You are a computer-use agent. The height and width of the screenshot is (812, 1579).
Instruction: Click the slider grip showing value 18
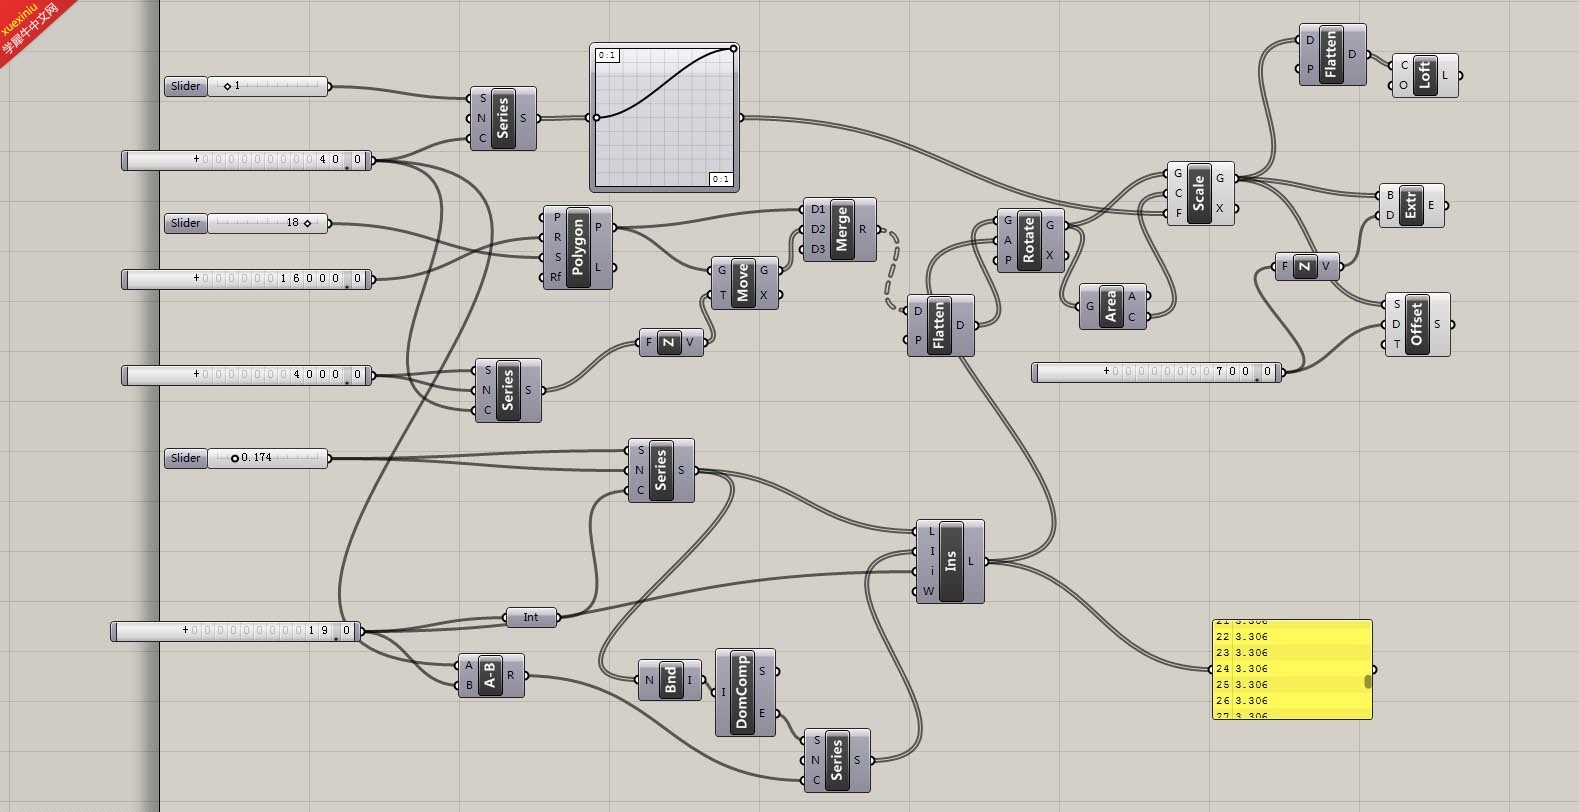click(307, 223)
